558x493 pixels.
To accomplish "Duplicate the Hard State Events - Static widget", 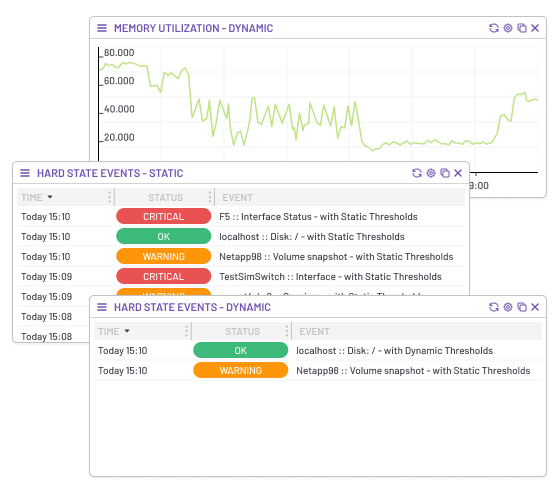I will click(x=445, y=173).
